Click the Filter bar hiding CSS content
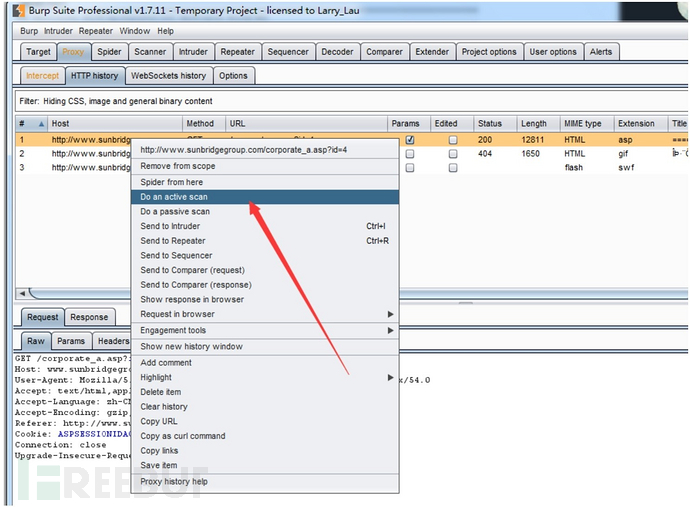This screenshot has height=507, width=690. [x=351, y=101]
